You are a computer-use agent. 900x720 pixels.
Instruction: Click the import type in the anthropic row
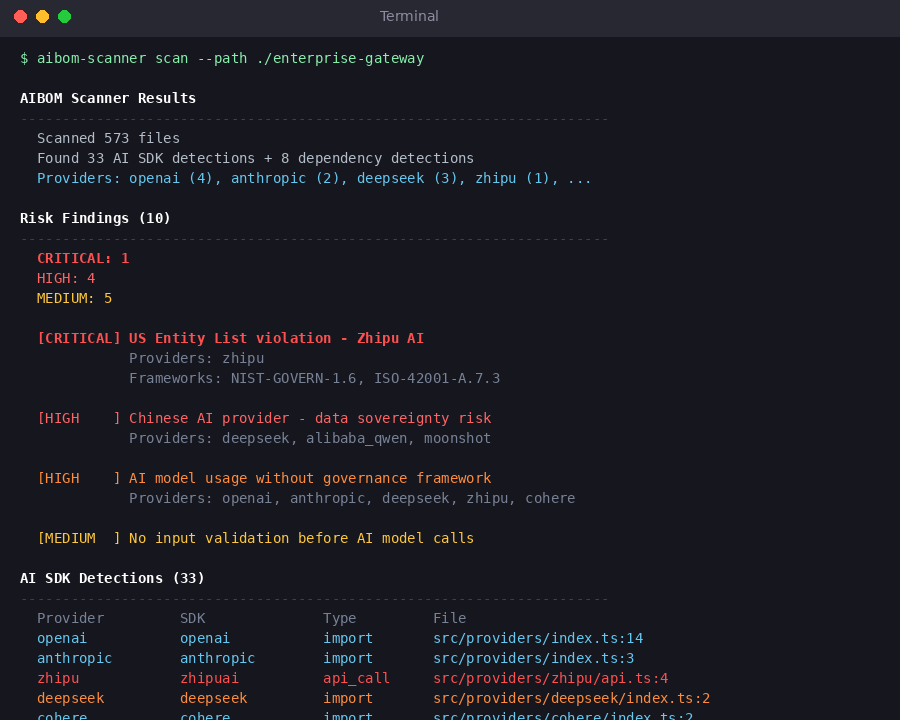click(x=348, y=659)
